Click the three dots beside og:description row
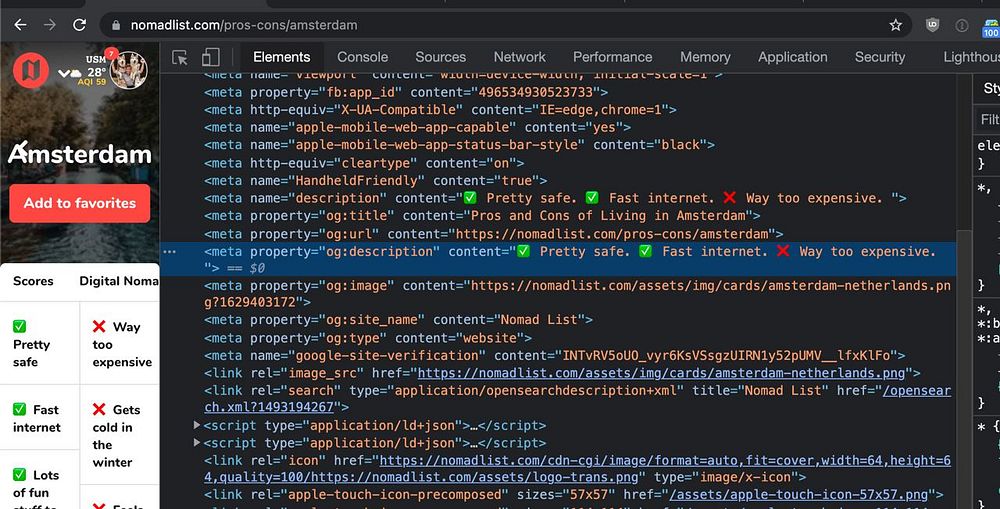 point(170,251)
